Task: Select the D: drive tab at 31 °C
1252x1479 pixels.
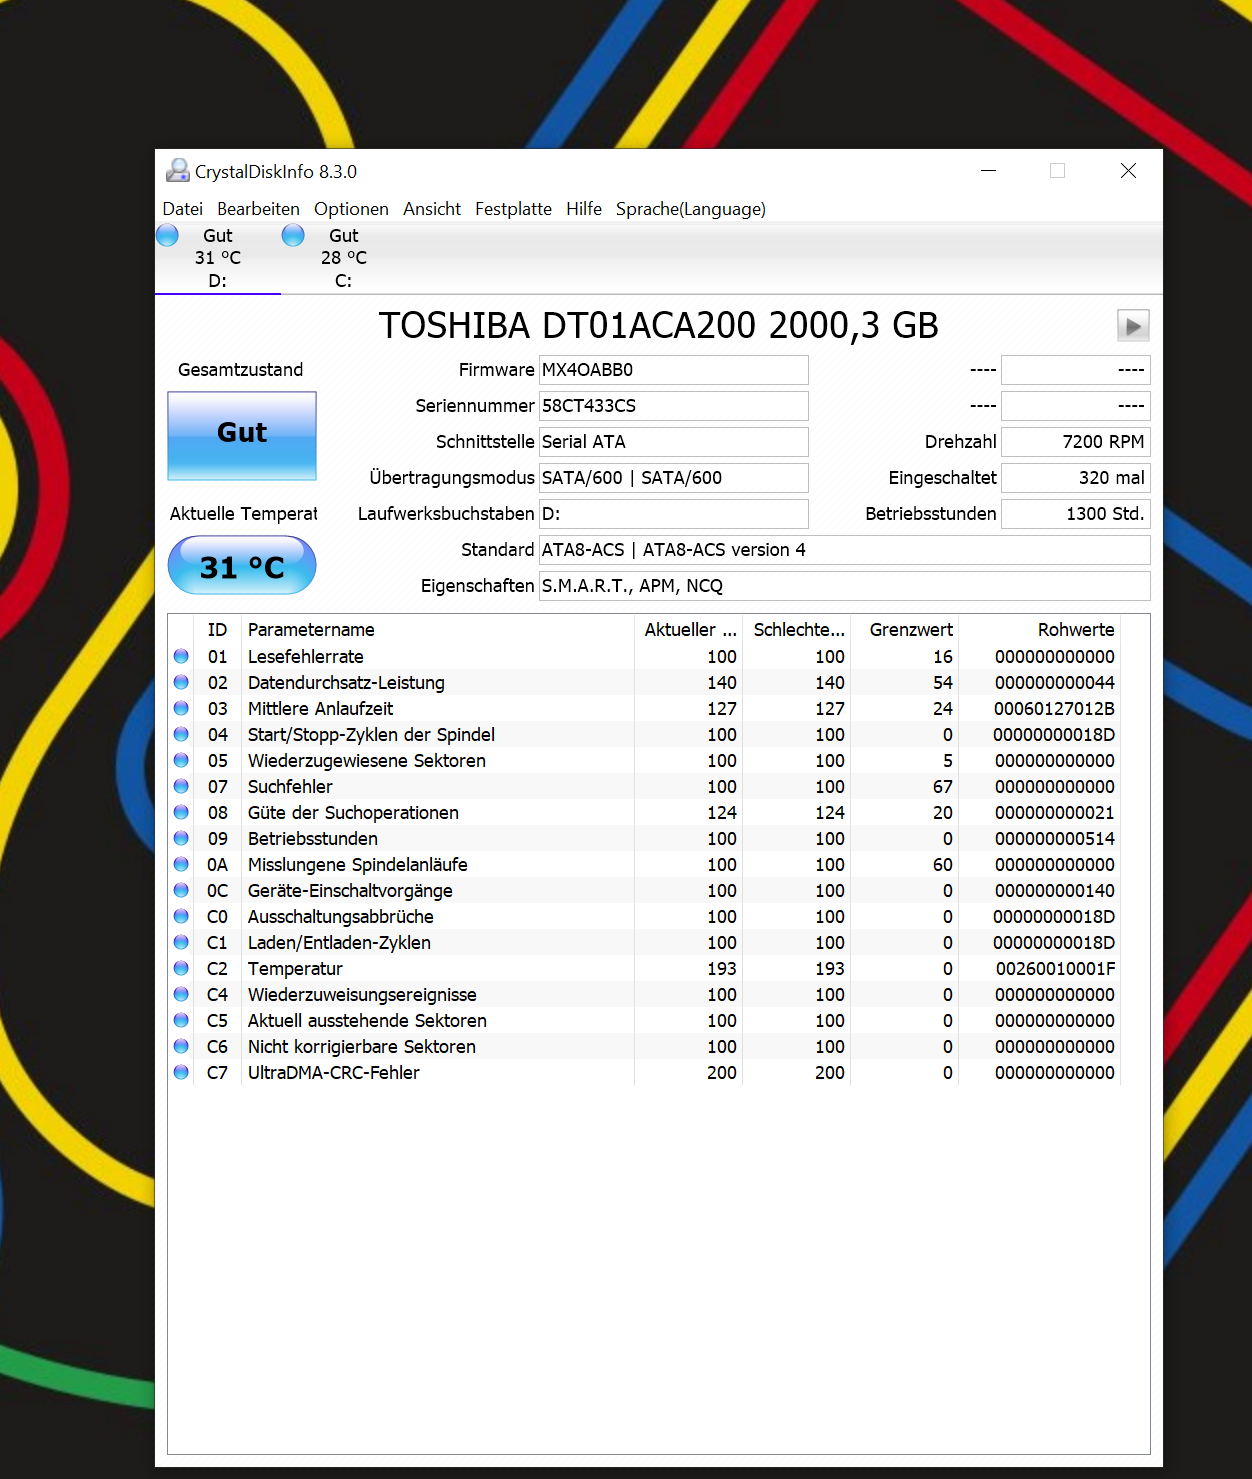Action: (218, 258)
